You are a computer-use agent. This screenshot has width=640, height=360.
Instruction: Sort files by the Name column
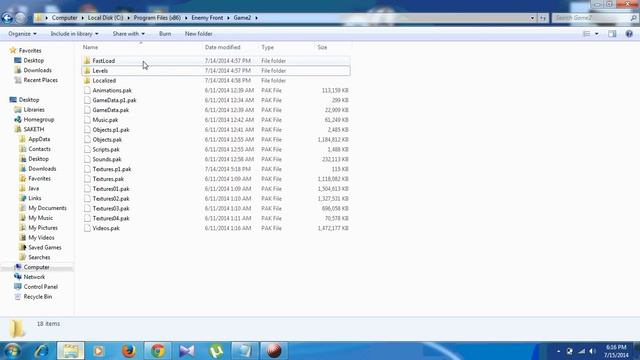91,47
